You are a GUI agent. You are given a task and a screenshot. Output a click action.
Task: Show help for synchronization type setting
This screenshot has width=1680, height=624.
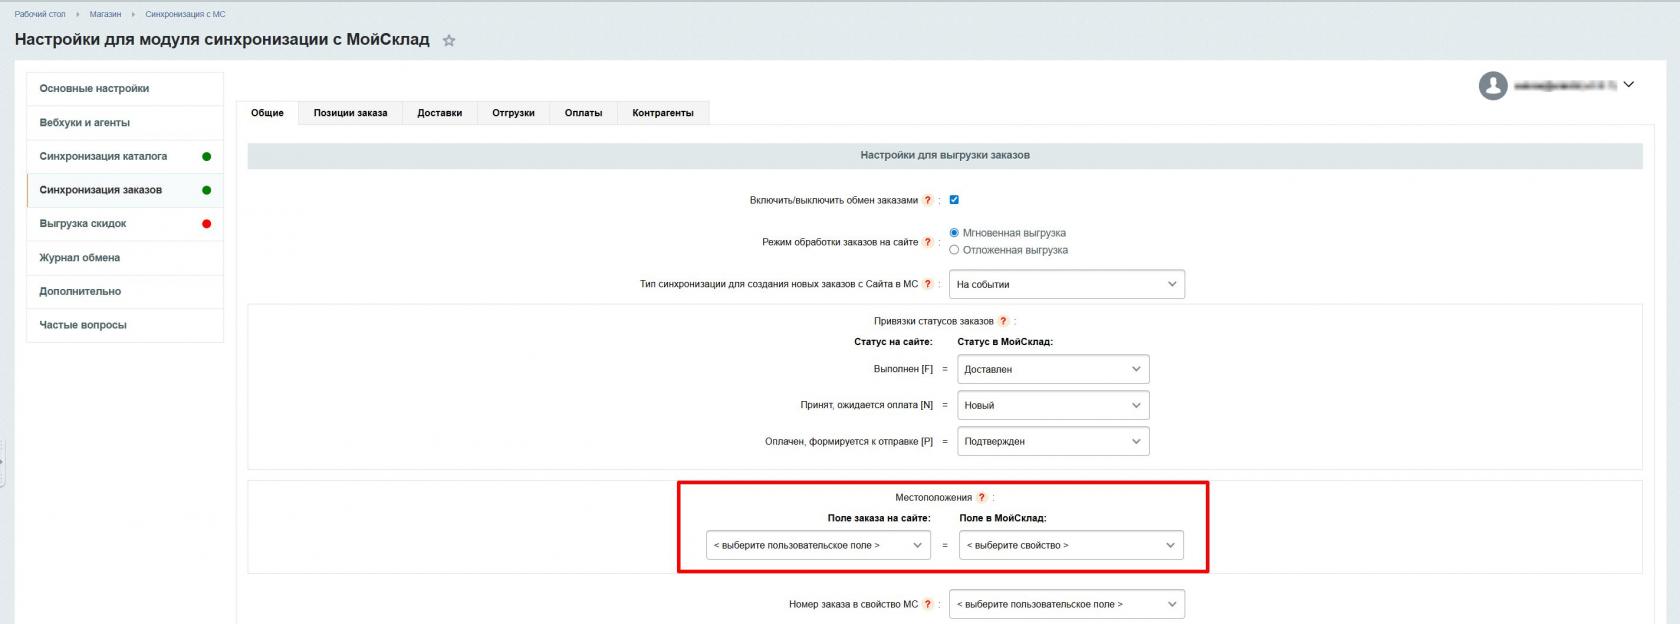pos(928,284)
